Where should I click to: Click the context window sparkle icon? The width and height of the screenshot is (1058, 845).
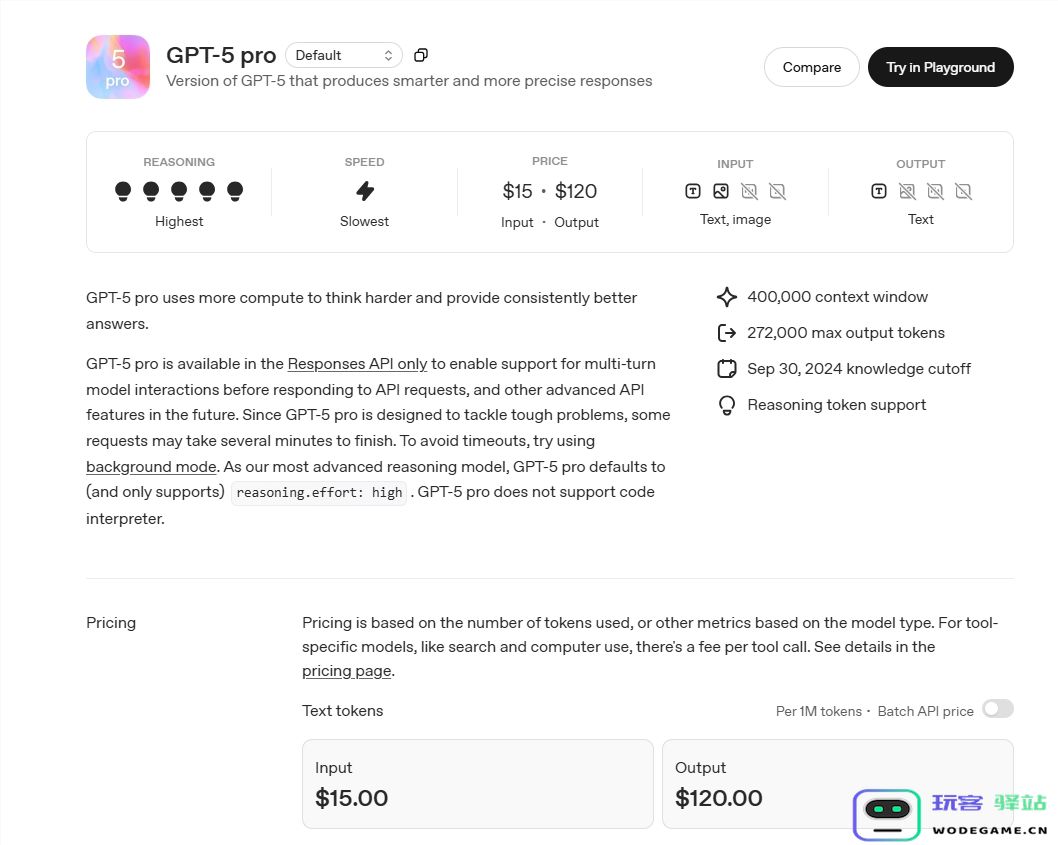[x=727, y=296]
